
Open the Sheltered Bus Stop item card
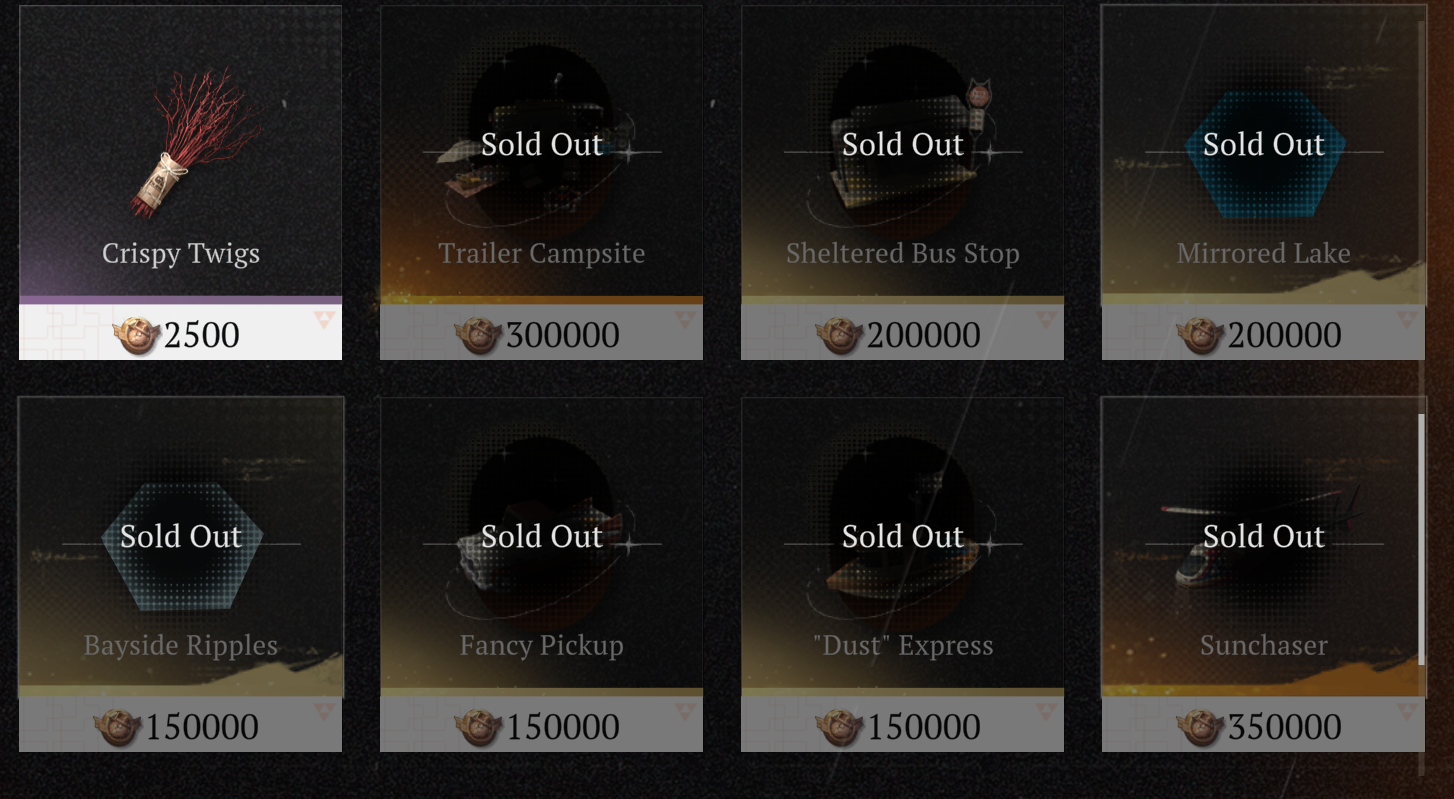pos(902,182)
